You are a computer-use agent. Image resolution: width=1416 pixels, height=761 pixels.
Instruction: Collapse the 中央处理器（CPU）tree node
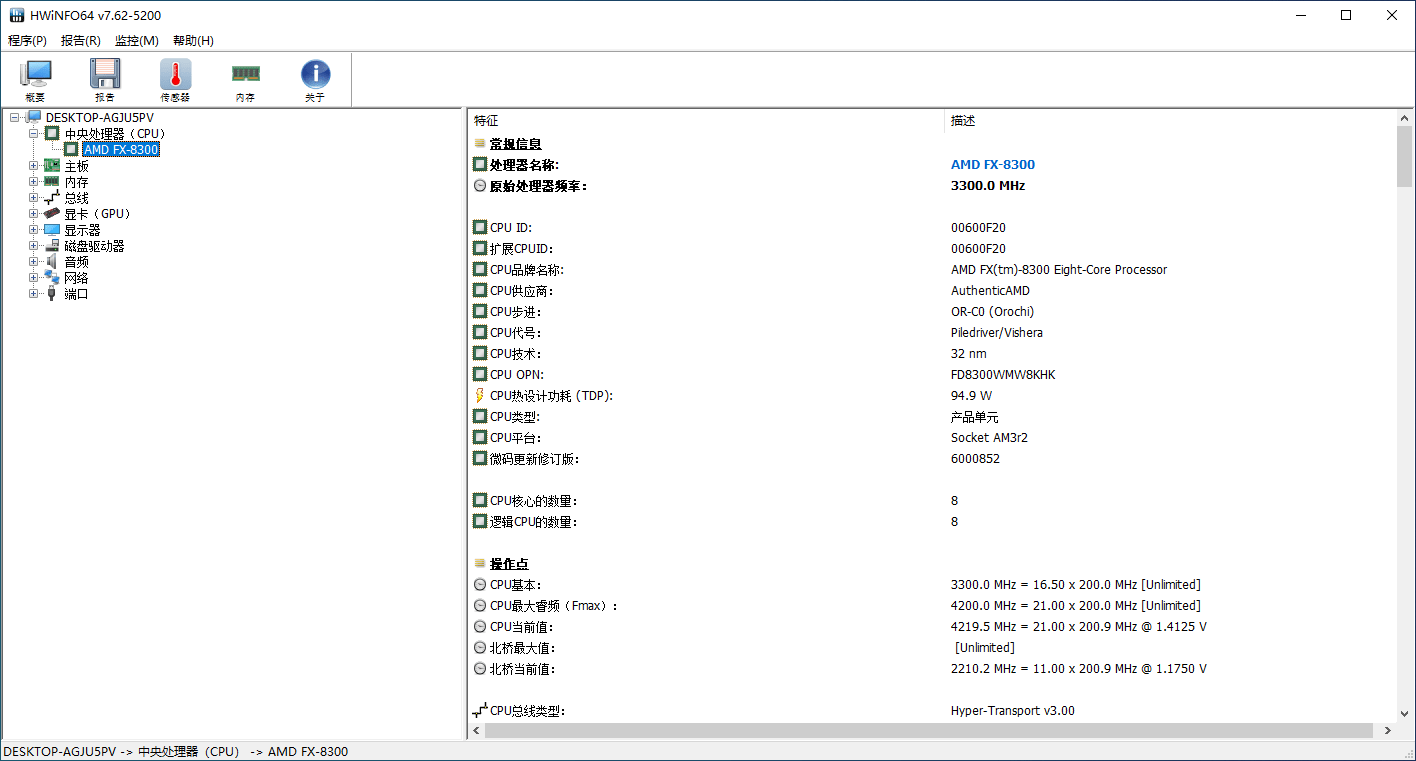tap(33, 133)
